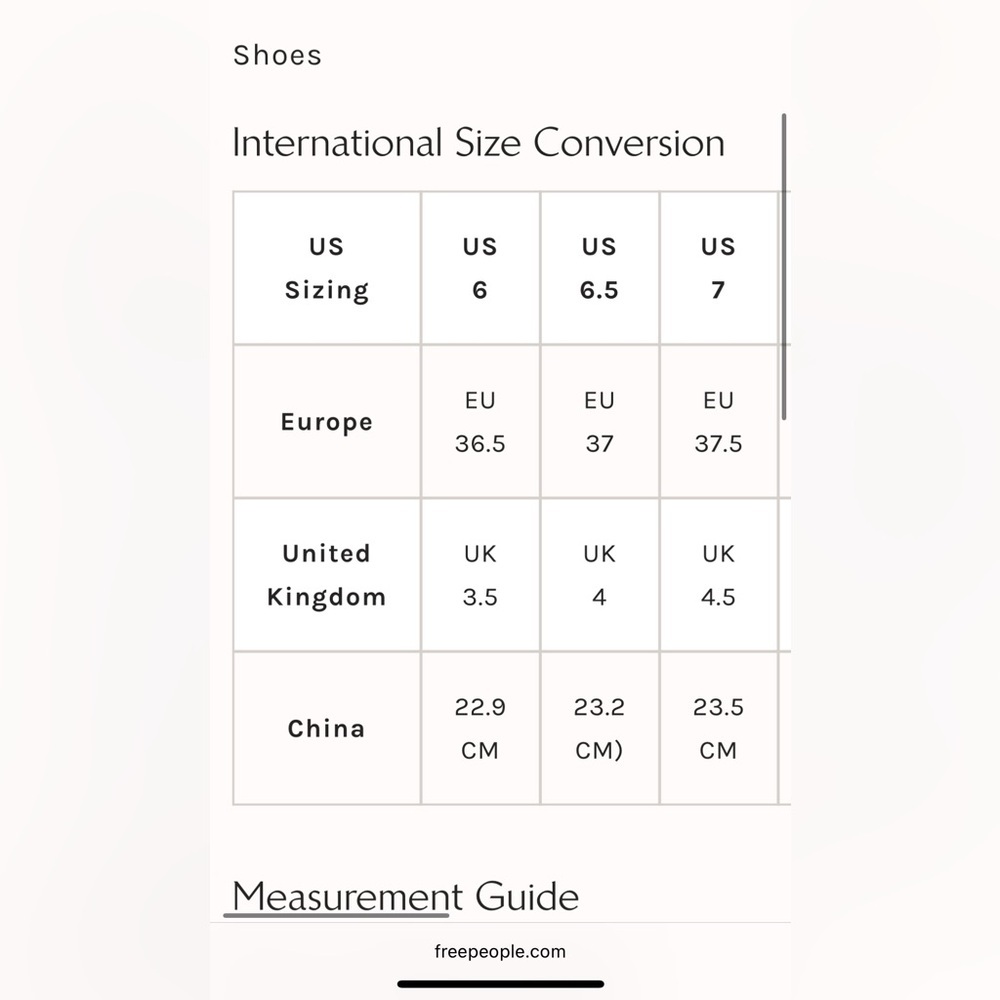Select the US 6.5 column header

click(599, 268)
